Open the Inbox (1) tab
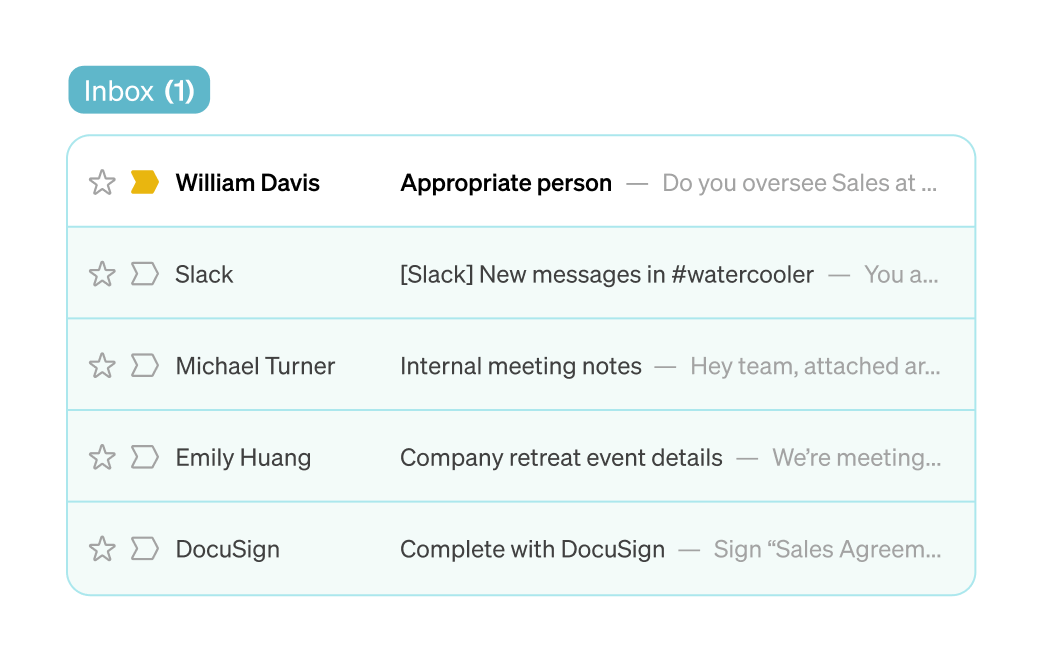 click(139, 91)
